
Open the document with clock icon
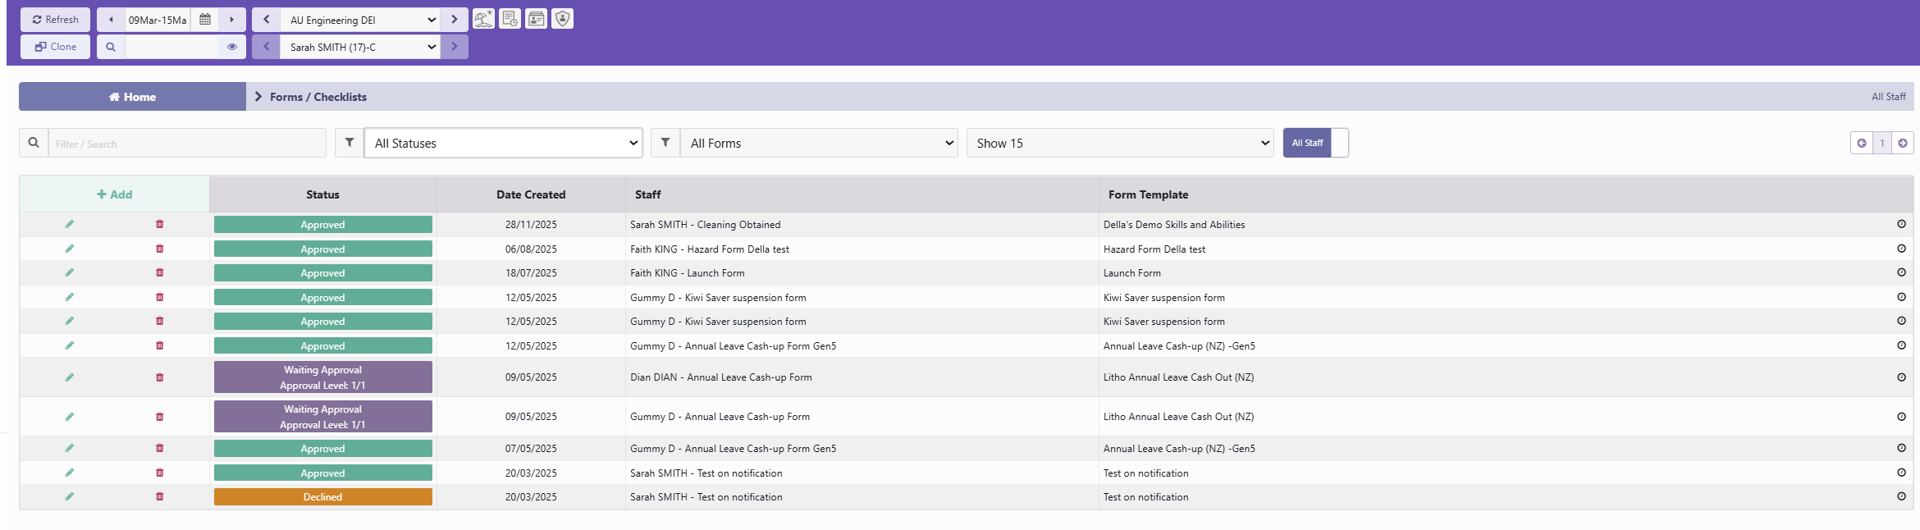click(x=510, y=19)
